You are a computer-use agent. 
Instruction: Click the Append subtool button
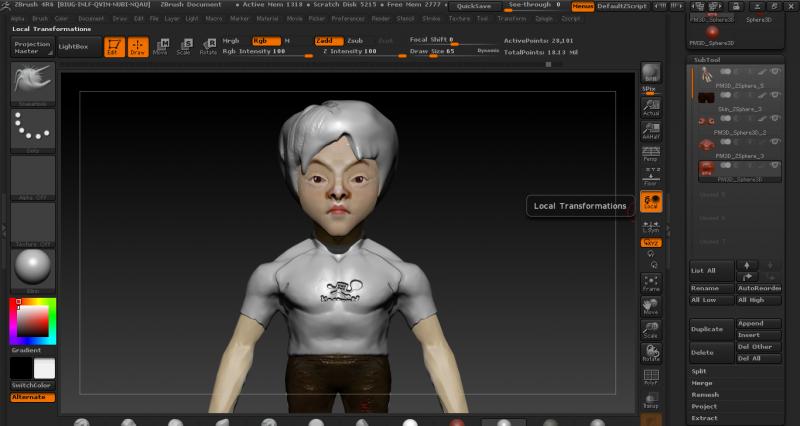[759, 323]
